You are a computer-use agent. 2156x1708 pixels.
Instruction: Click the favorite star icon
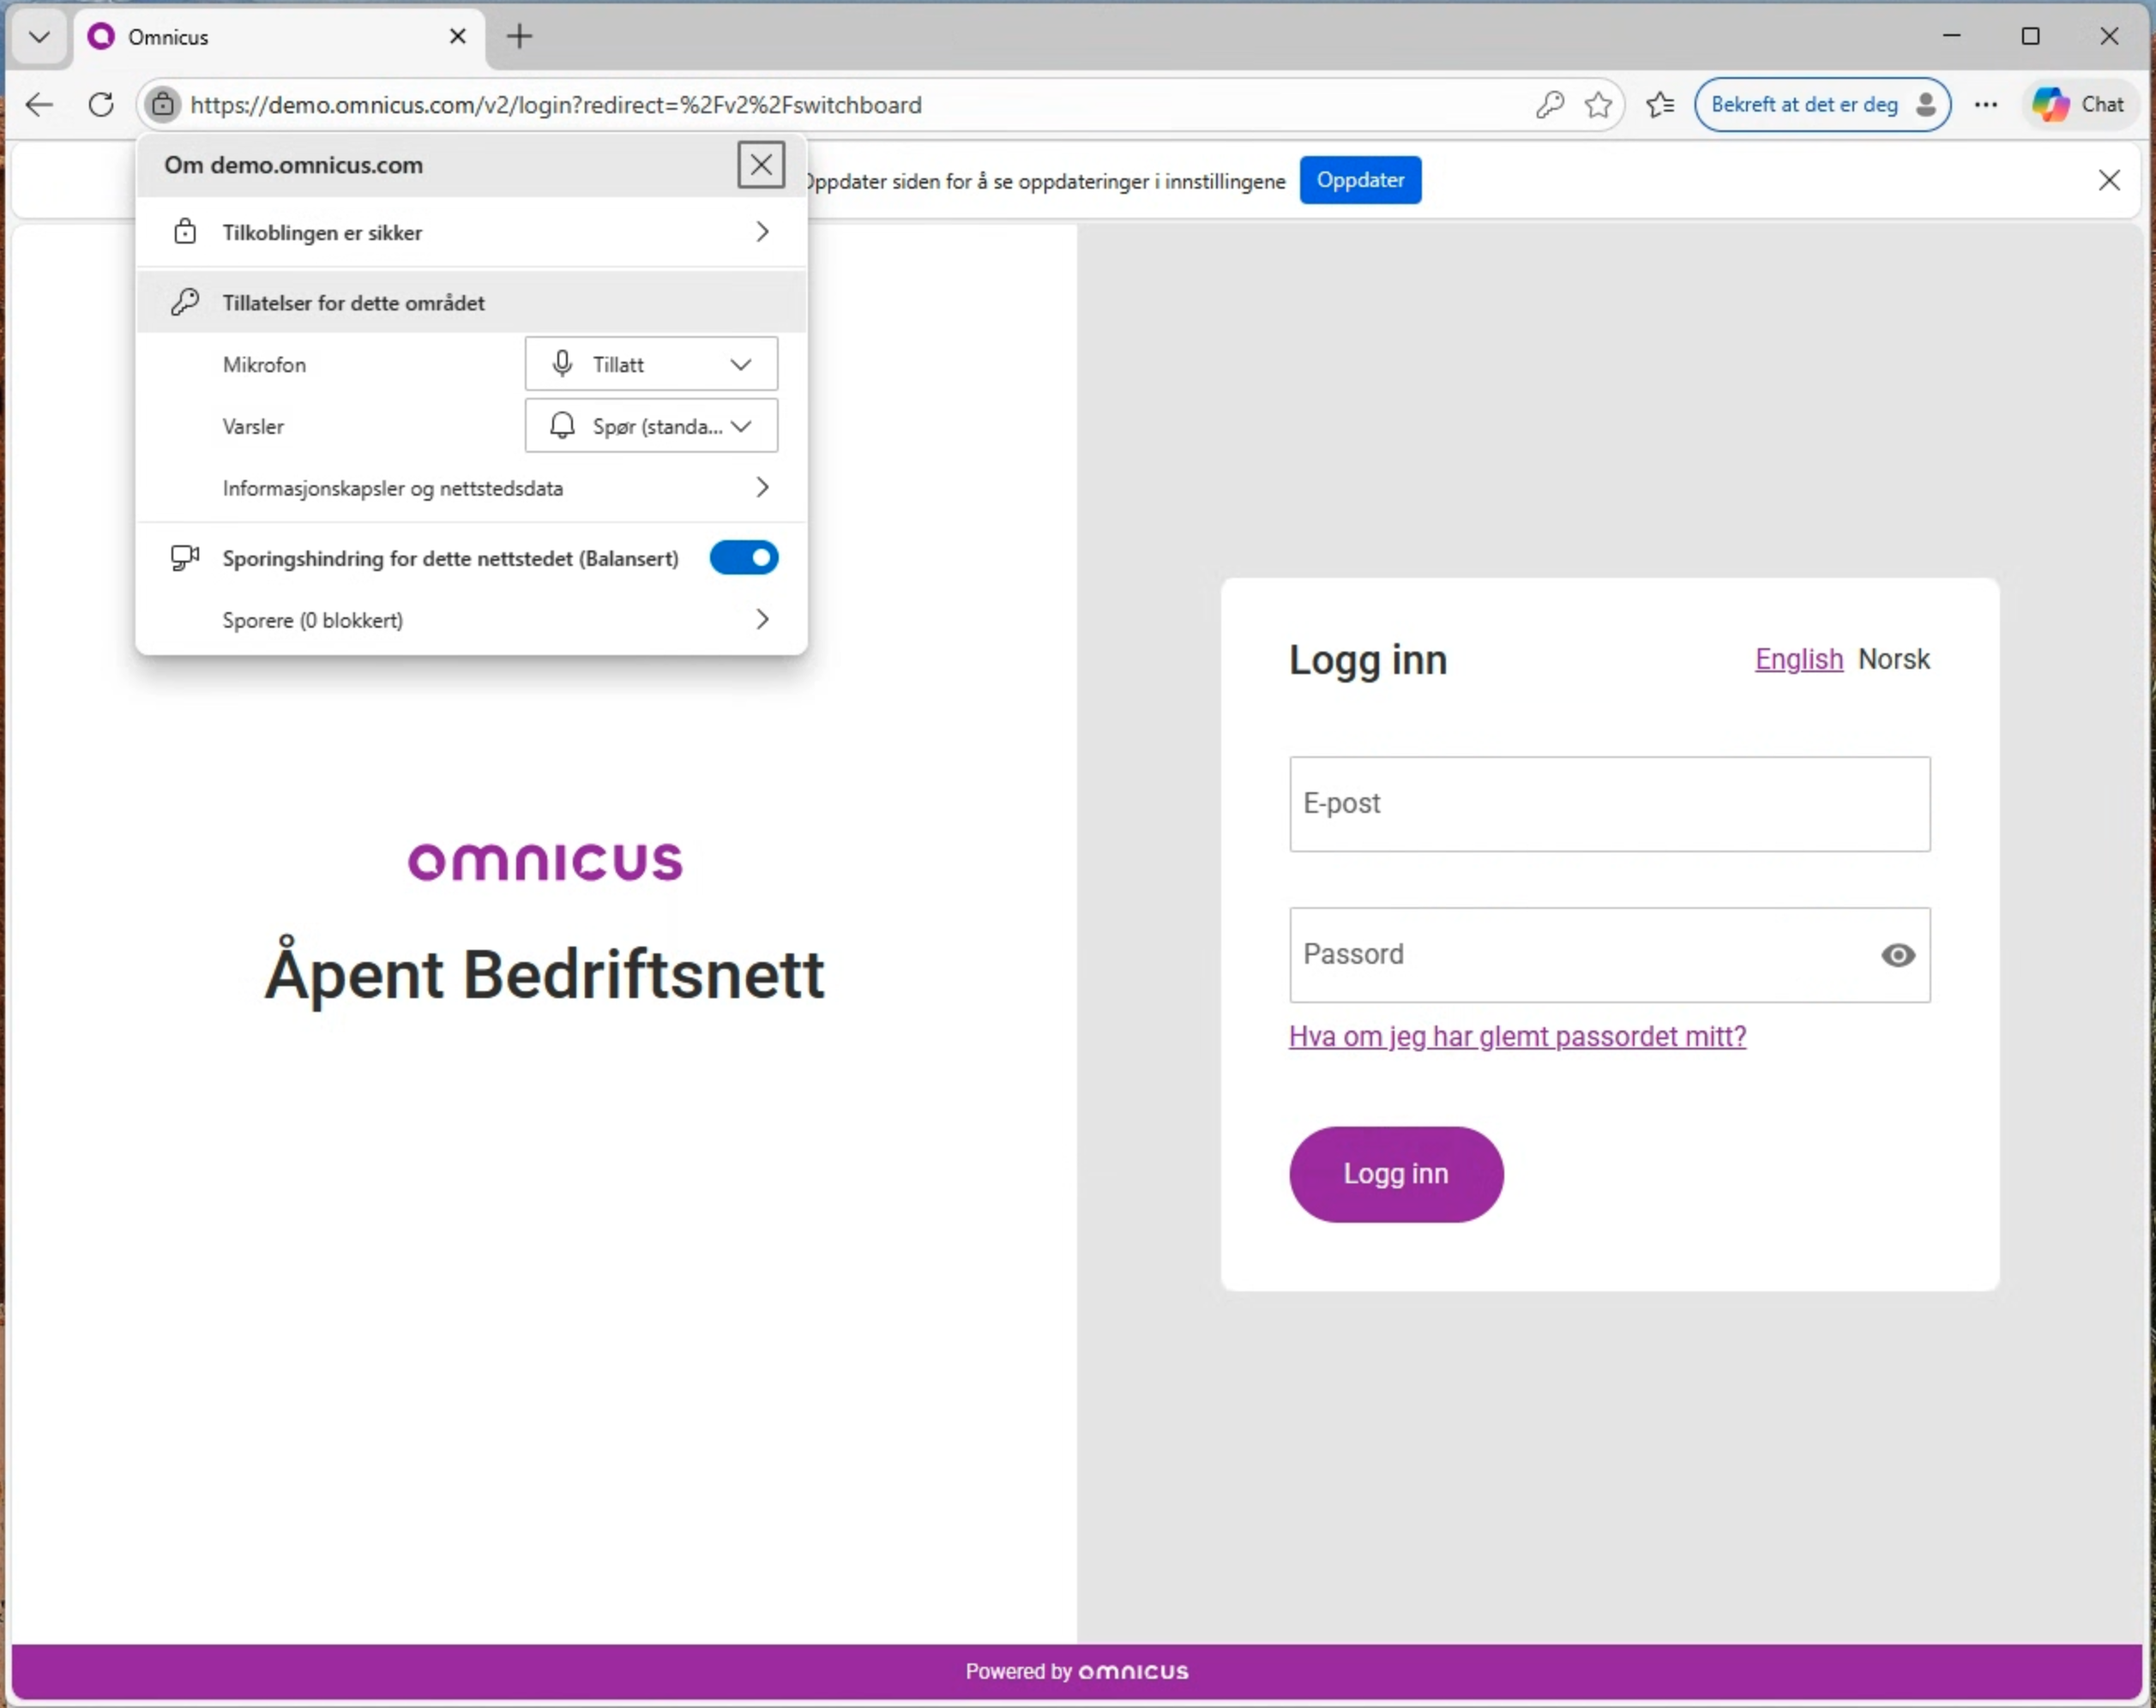(x=1598, y=104)
